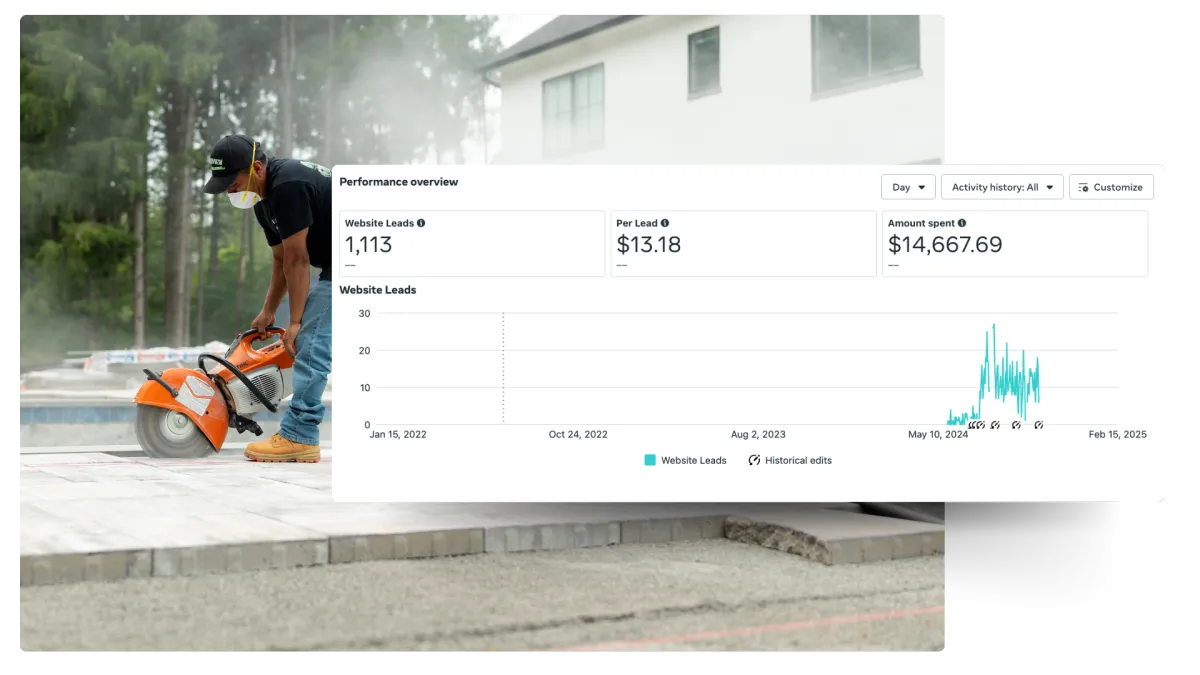Image resolution: width=1200 pixels, height=675 pixels.
Task: Click the Day dropdown arrow
Action: coord(921,187)
